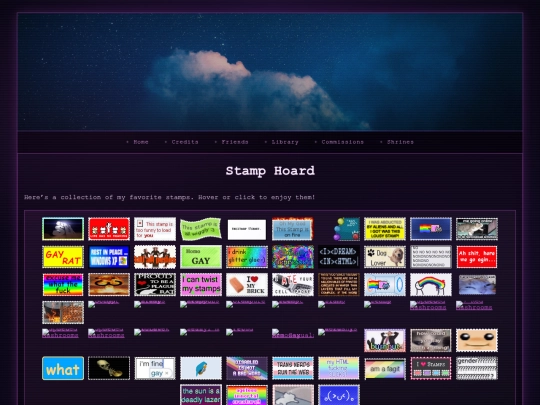Select the green 'This stamp is all wiggly' stamp

pos(201,229)
